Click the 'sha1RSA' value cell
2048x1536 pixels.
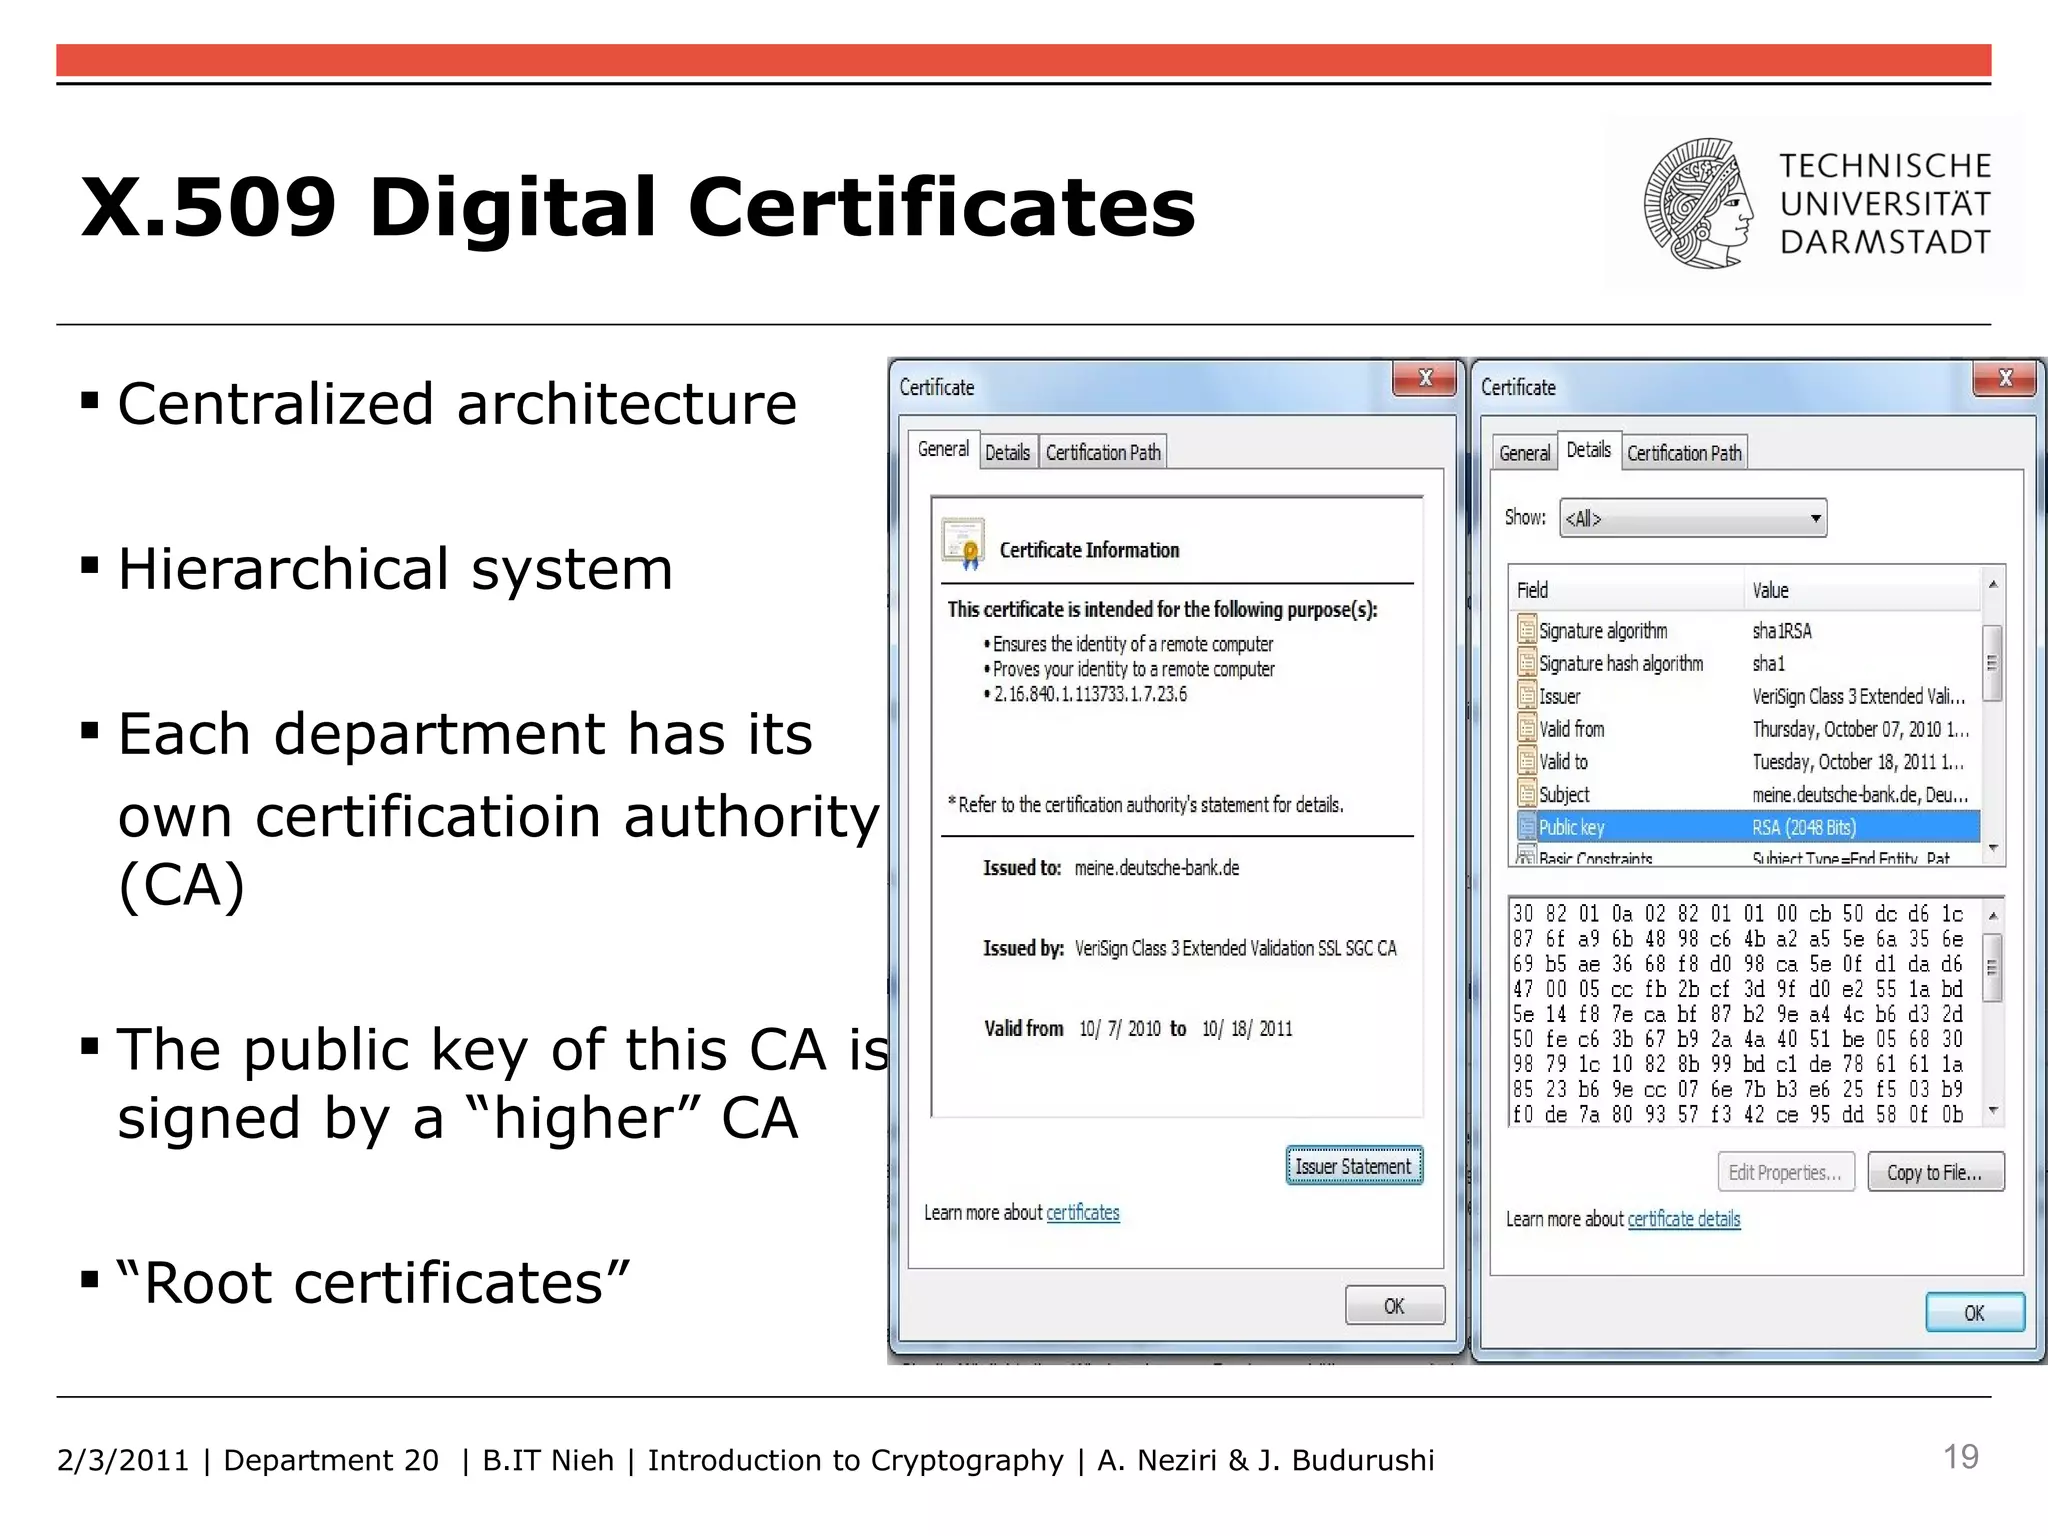click(1782, 630)
